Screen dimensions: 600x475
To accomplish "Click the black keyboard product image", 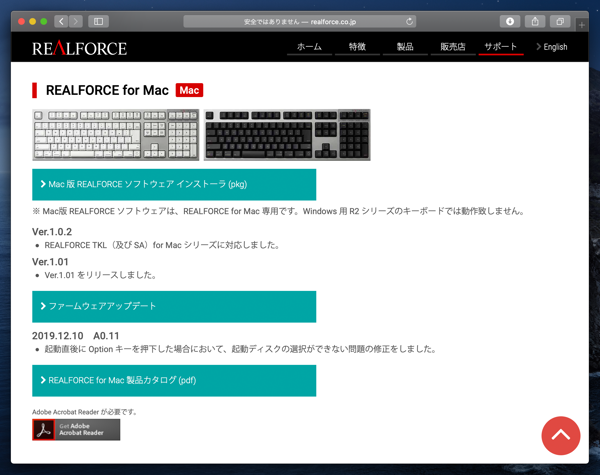I will pyautogui.click(x=287, y=135).
